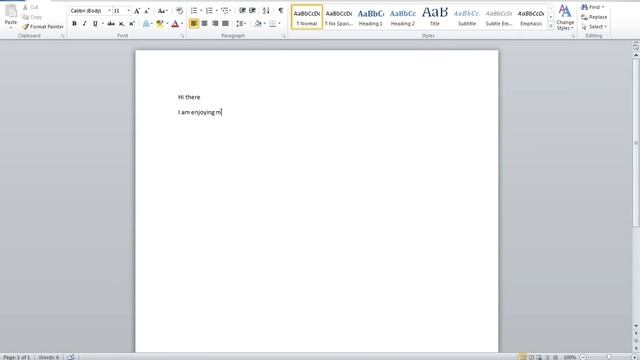This screenshot has width=640, height=360.
Task: Open Text Effects options
Action: pyautogui.click(x=147, y=24)
